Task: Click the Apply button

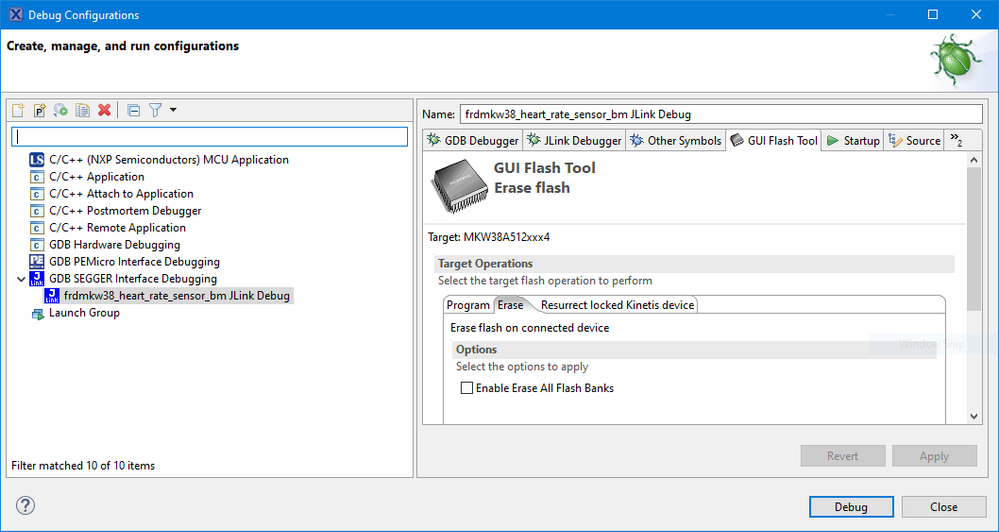Action: pyautogui.click(x=934, y=456)
